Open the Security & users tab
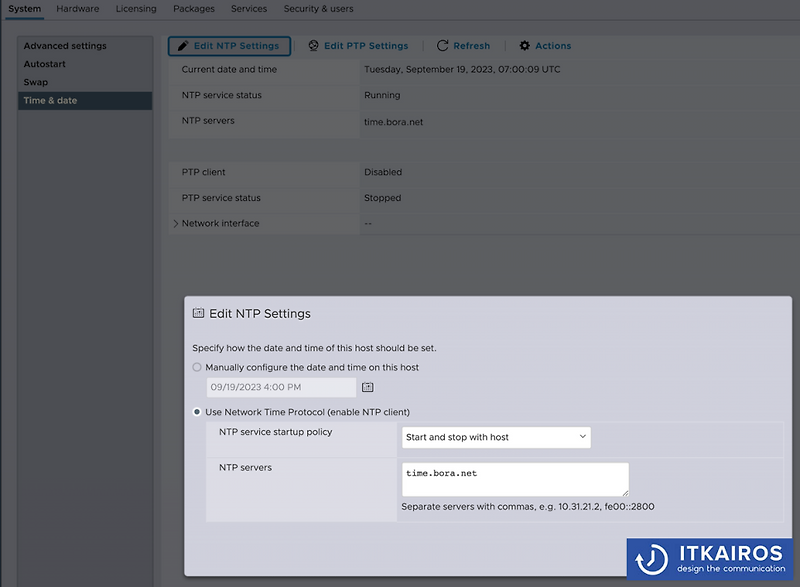The image size is (800, 587). coord(318,8)
